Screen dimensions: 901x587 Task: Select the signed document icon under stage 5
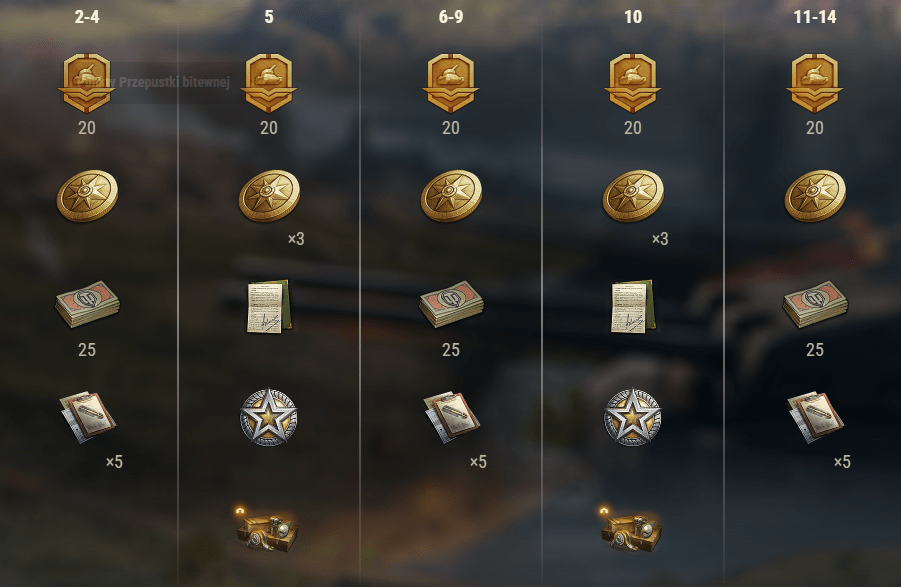pos(269,306)
